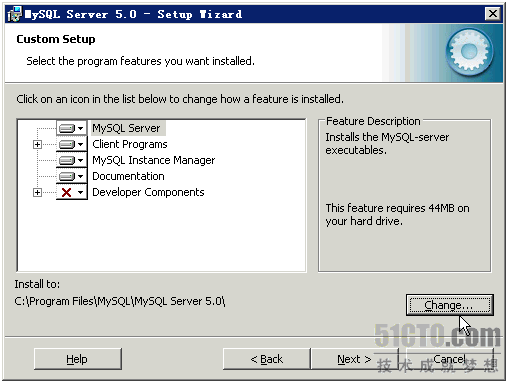Expand the Developer Components tree node
This screenshot has height=382, width=508.
click(37, 193)
